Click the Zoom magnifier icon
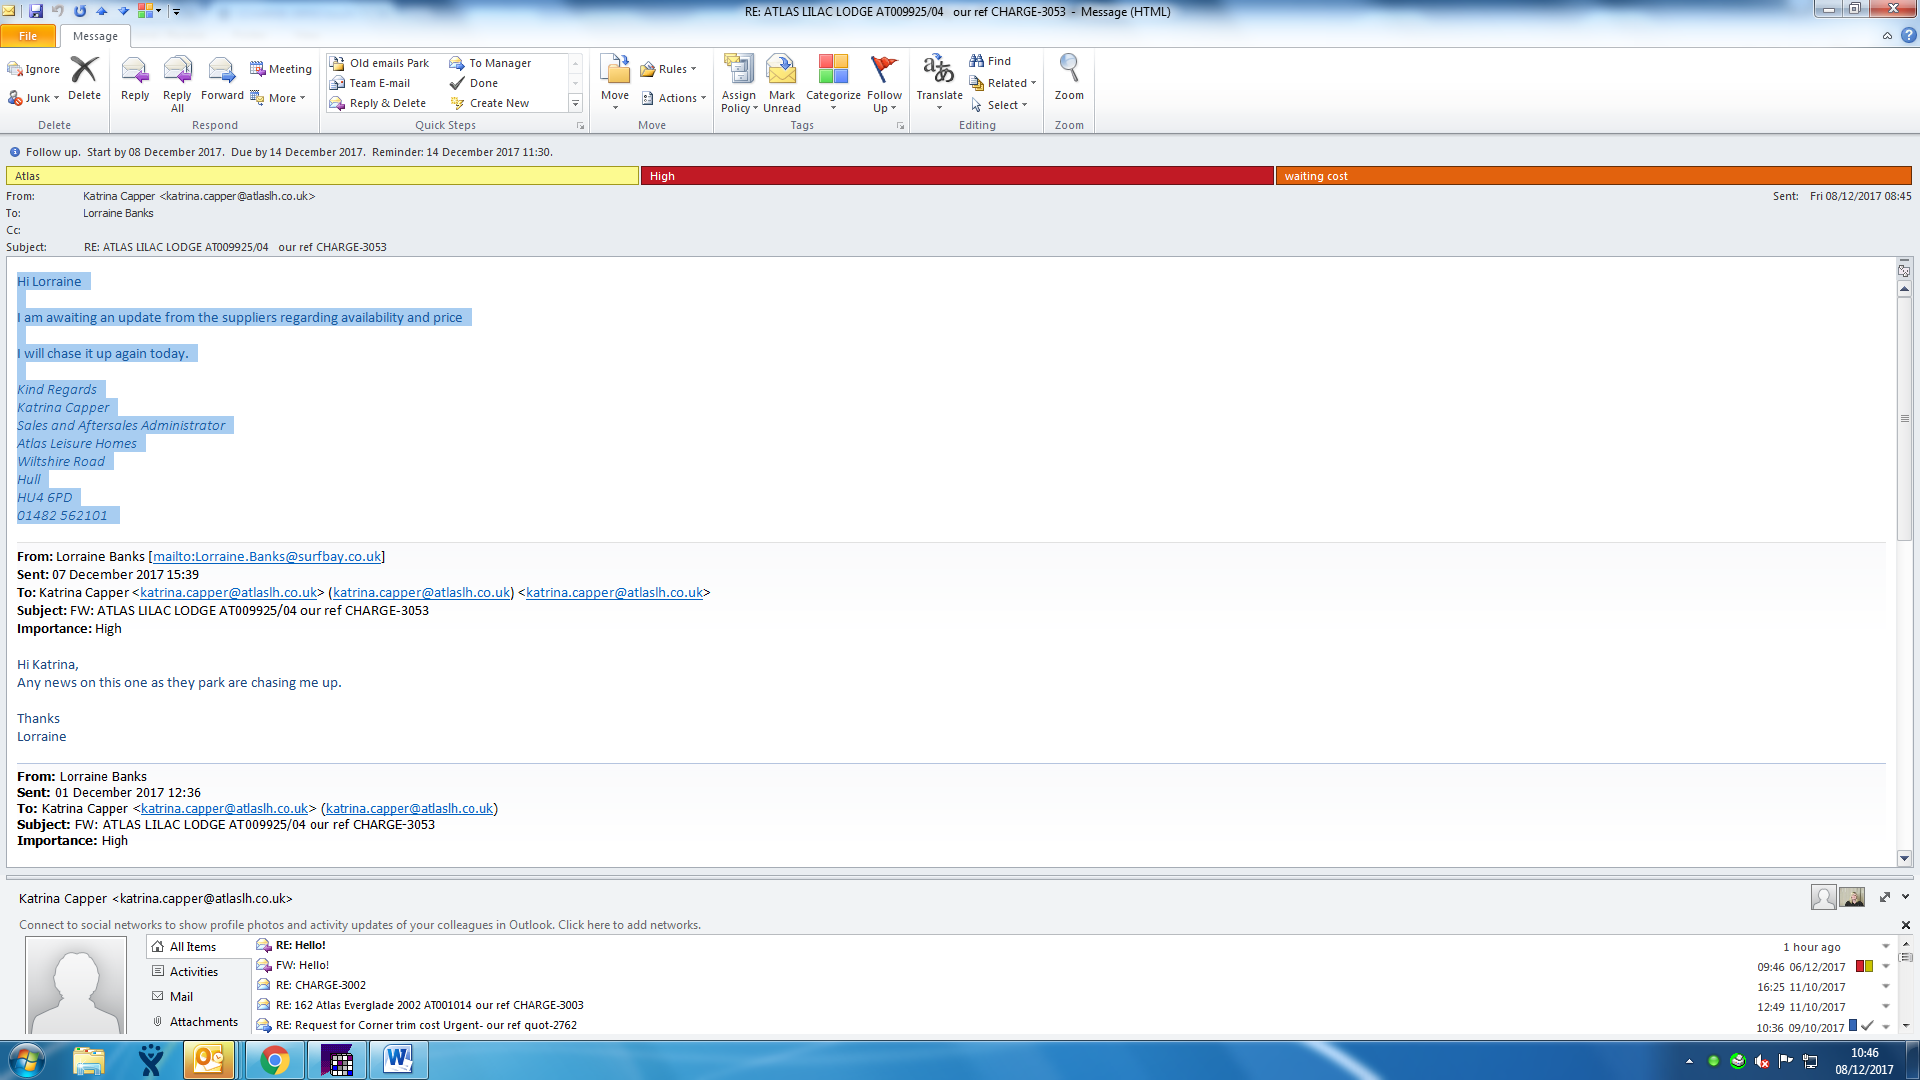The image size is (1920, 1080). (x=1069, y=70)
